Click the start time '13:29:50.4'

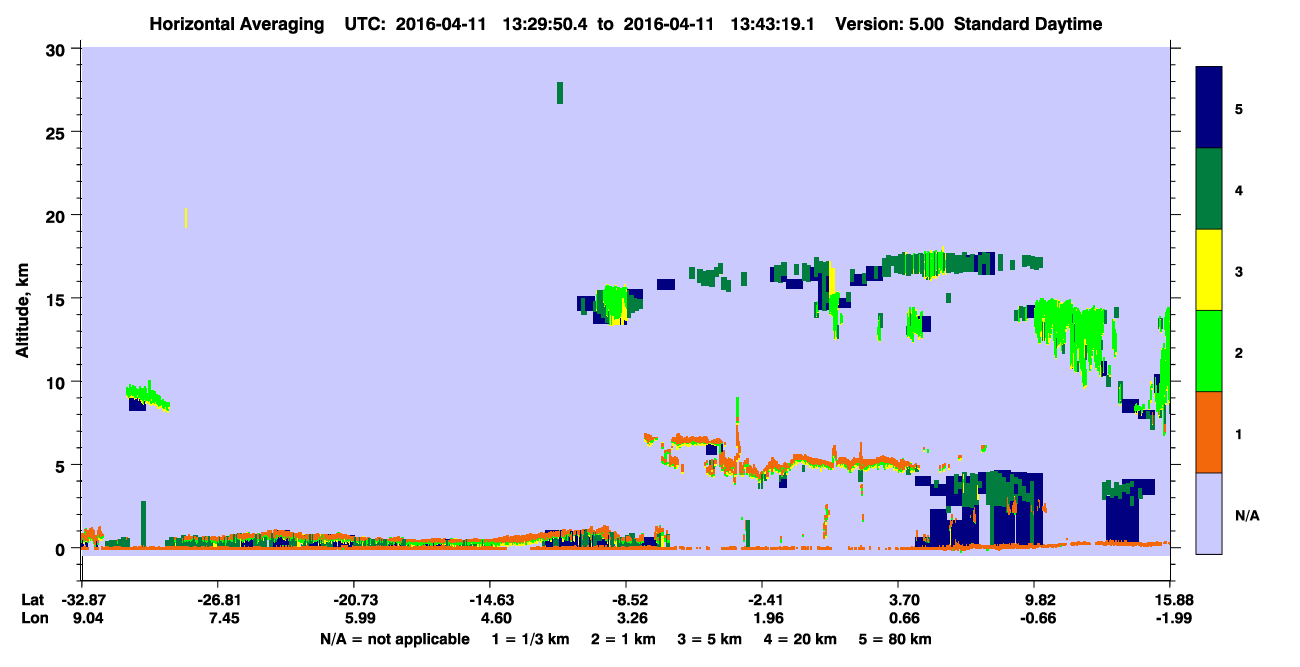tap(545, 24)
